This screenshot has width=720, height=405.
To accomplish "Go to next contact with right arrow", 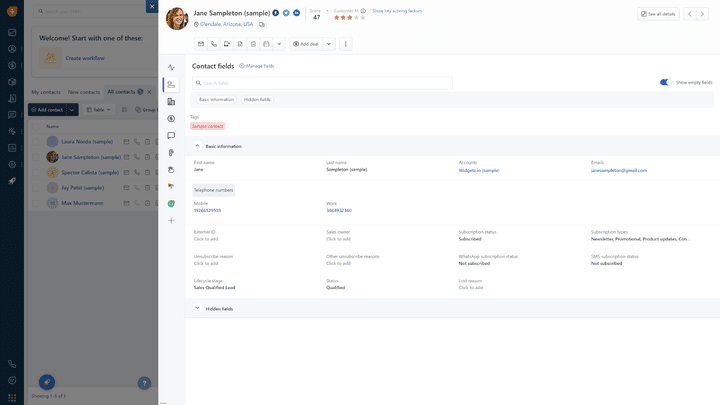I will click(703, 14).
